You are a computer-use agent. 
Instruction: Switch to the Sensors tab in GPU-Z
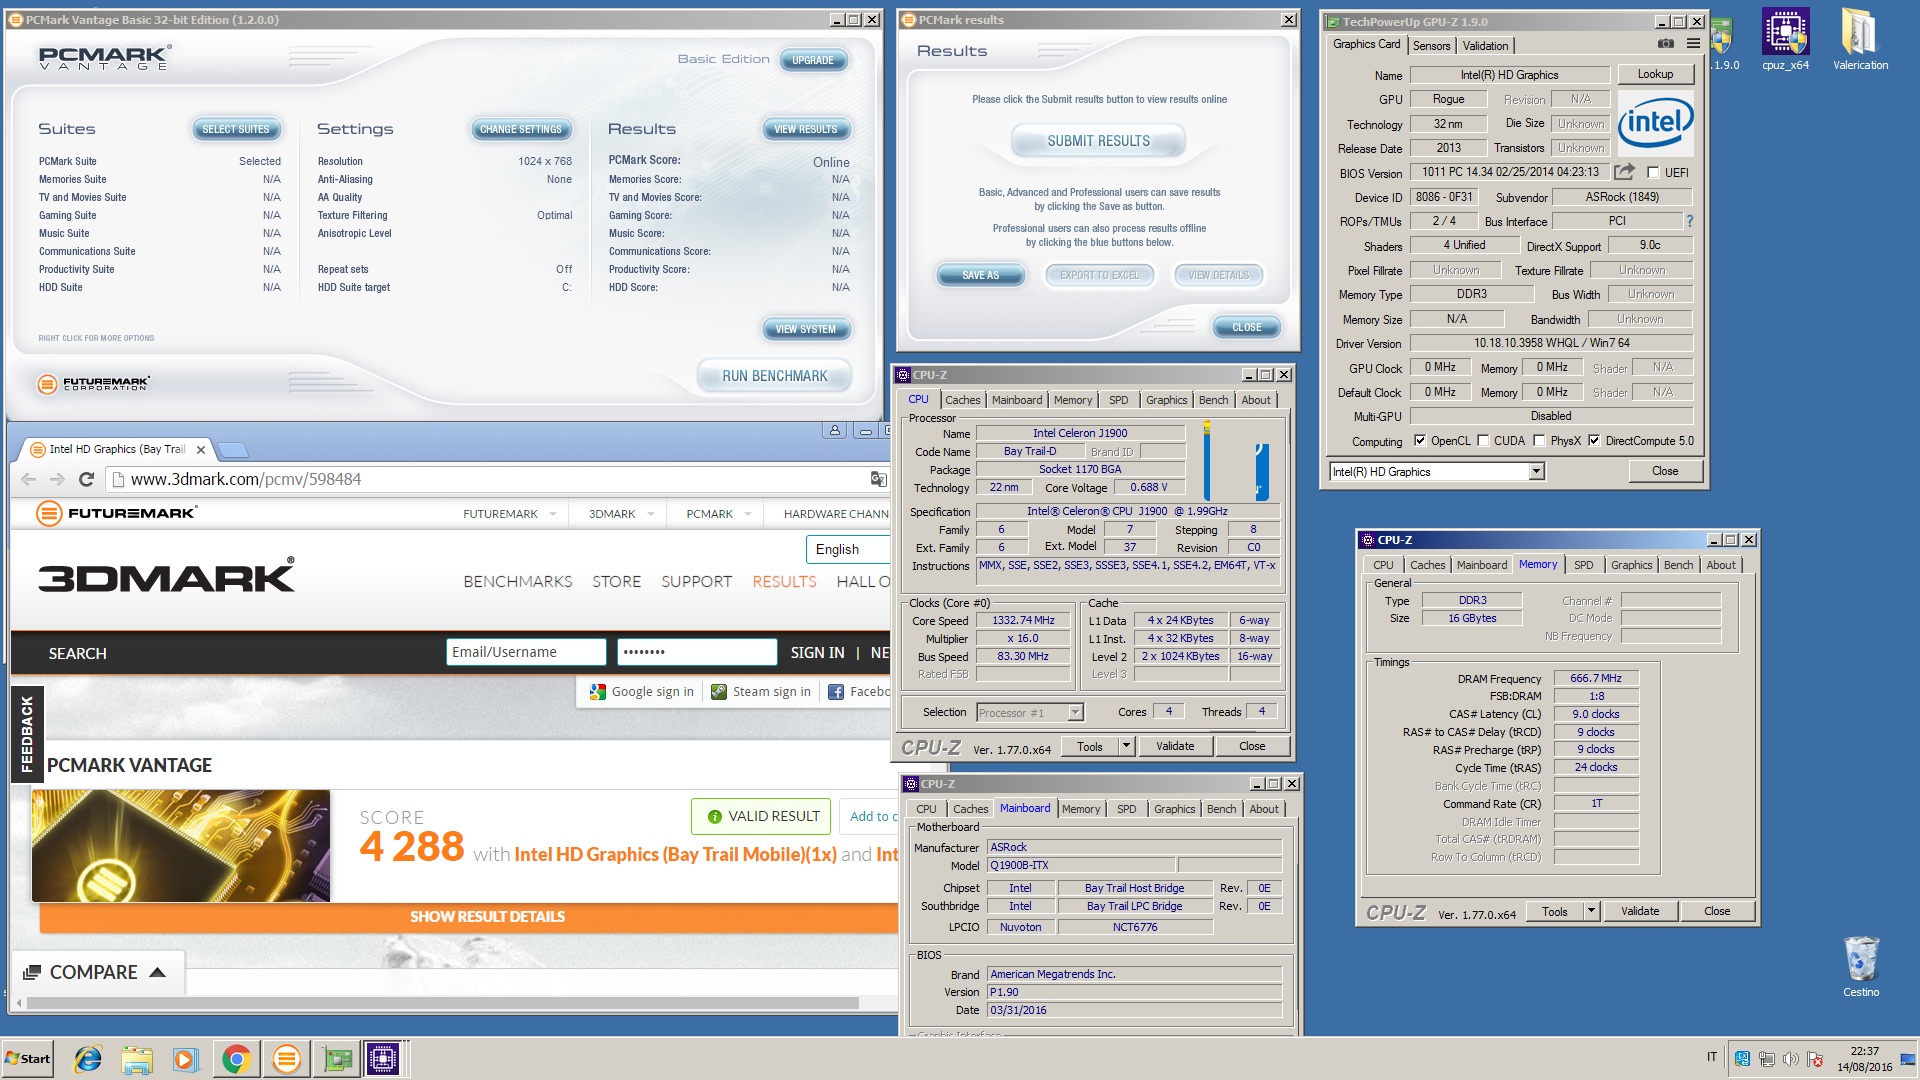tap(1431, 46)
